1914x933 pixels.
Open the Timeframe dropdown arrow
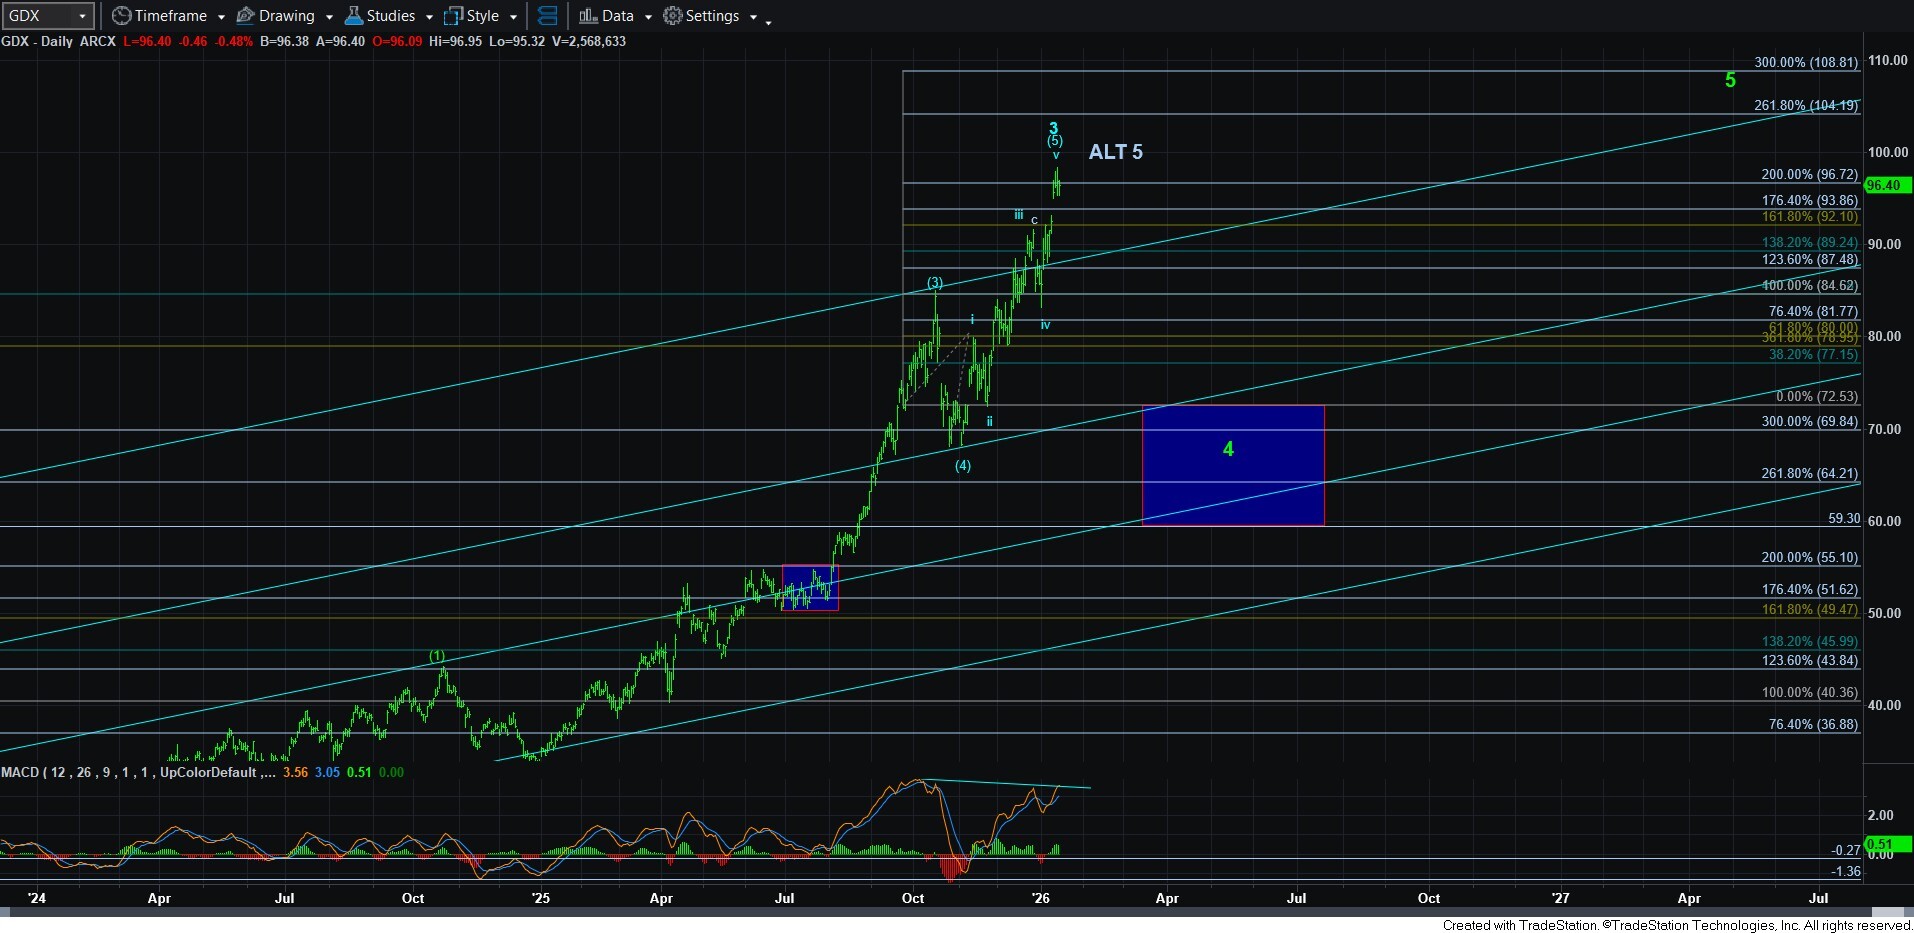220,17
